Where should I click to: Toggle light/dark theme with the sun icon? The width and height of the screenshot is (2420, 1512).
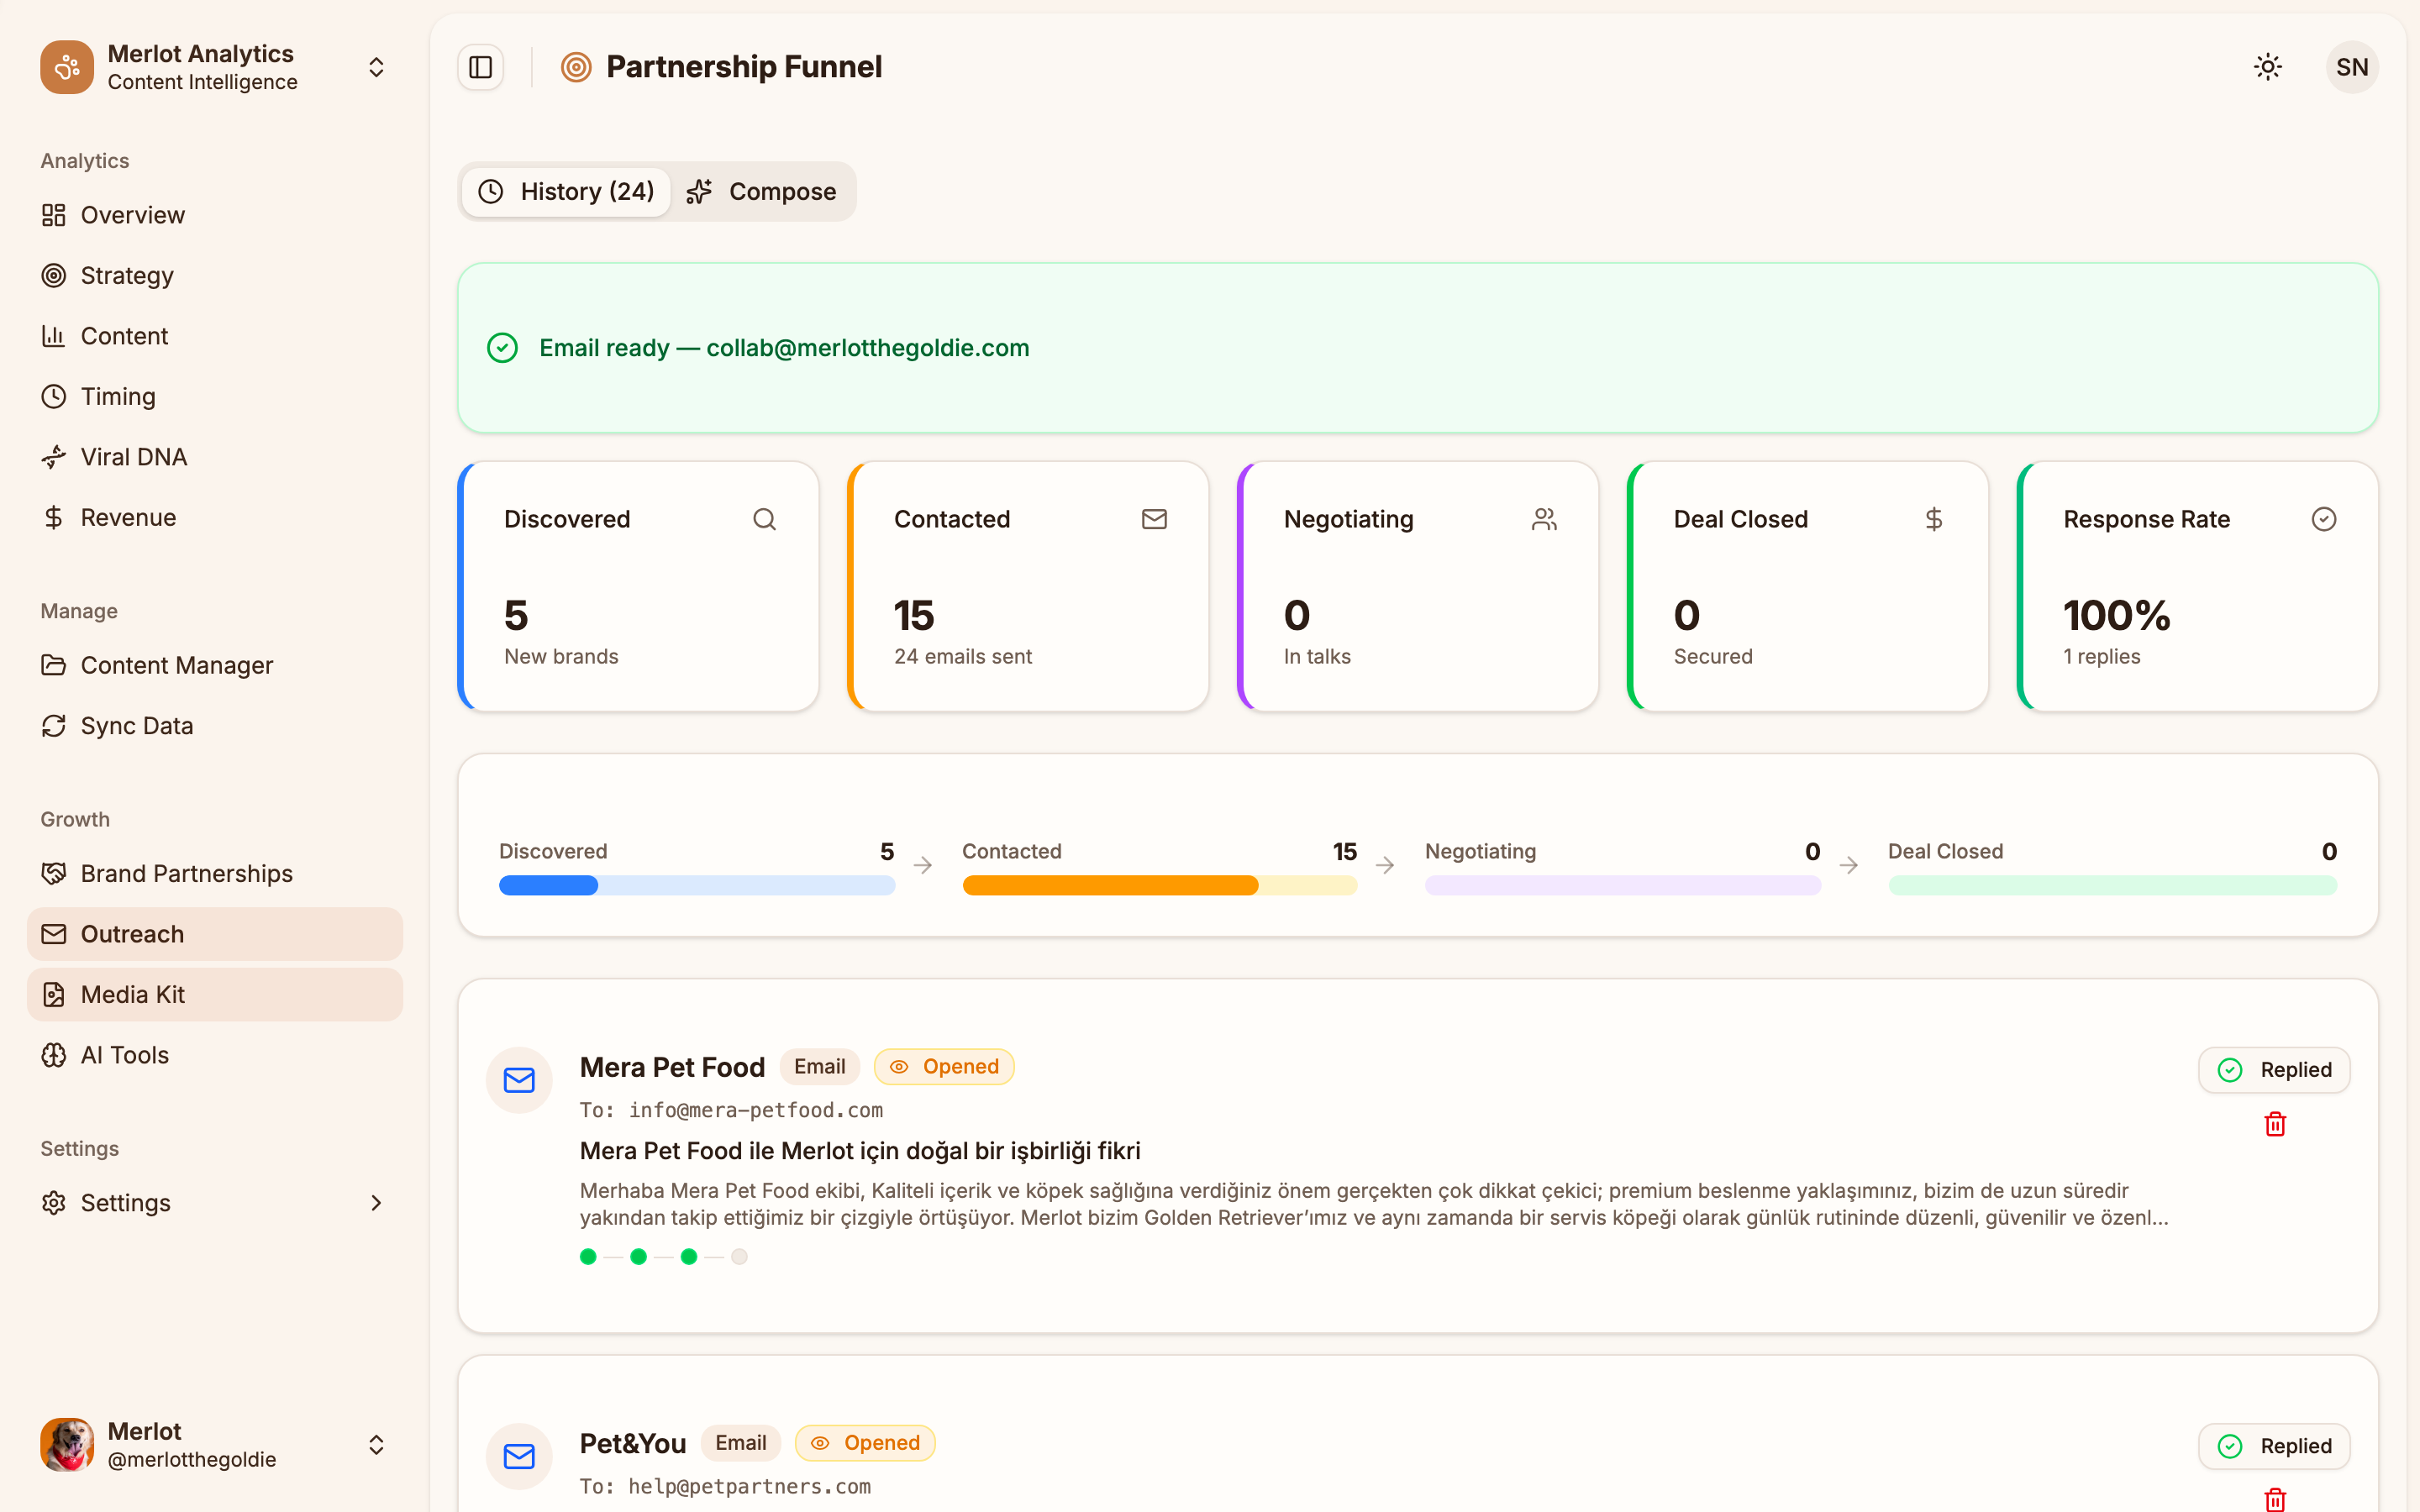tap(2267, 66)
